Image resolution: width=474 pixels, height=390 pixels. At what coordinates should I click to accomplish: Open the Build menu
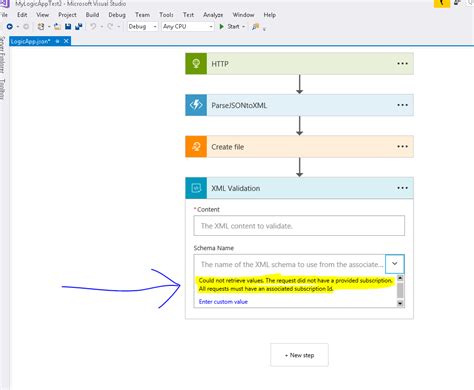pyautogui.click(x=92, y=15)
